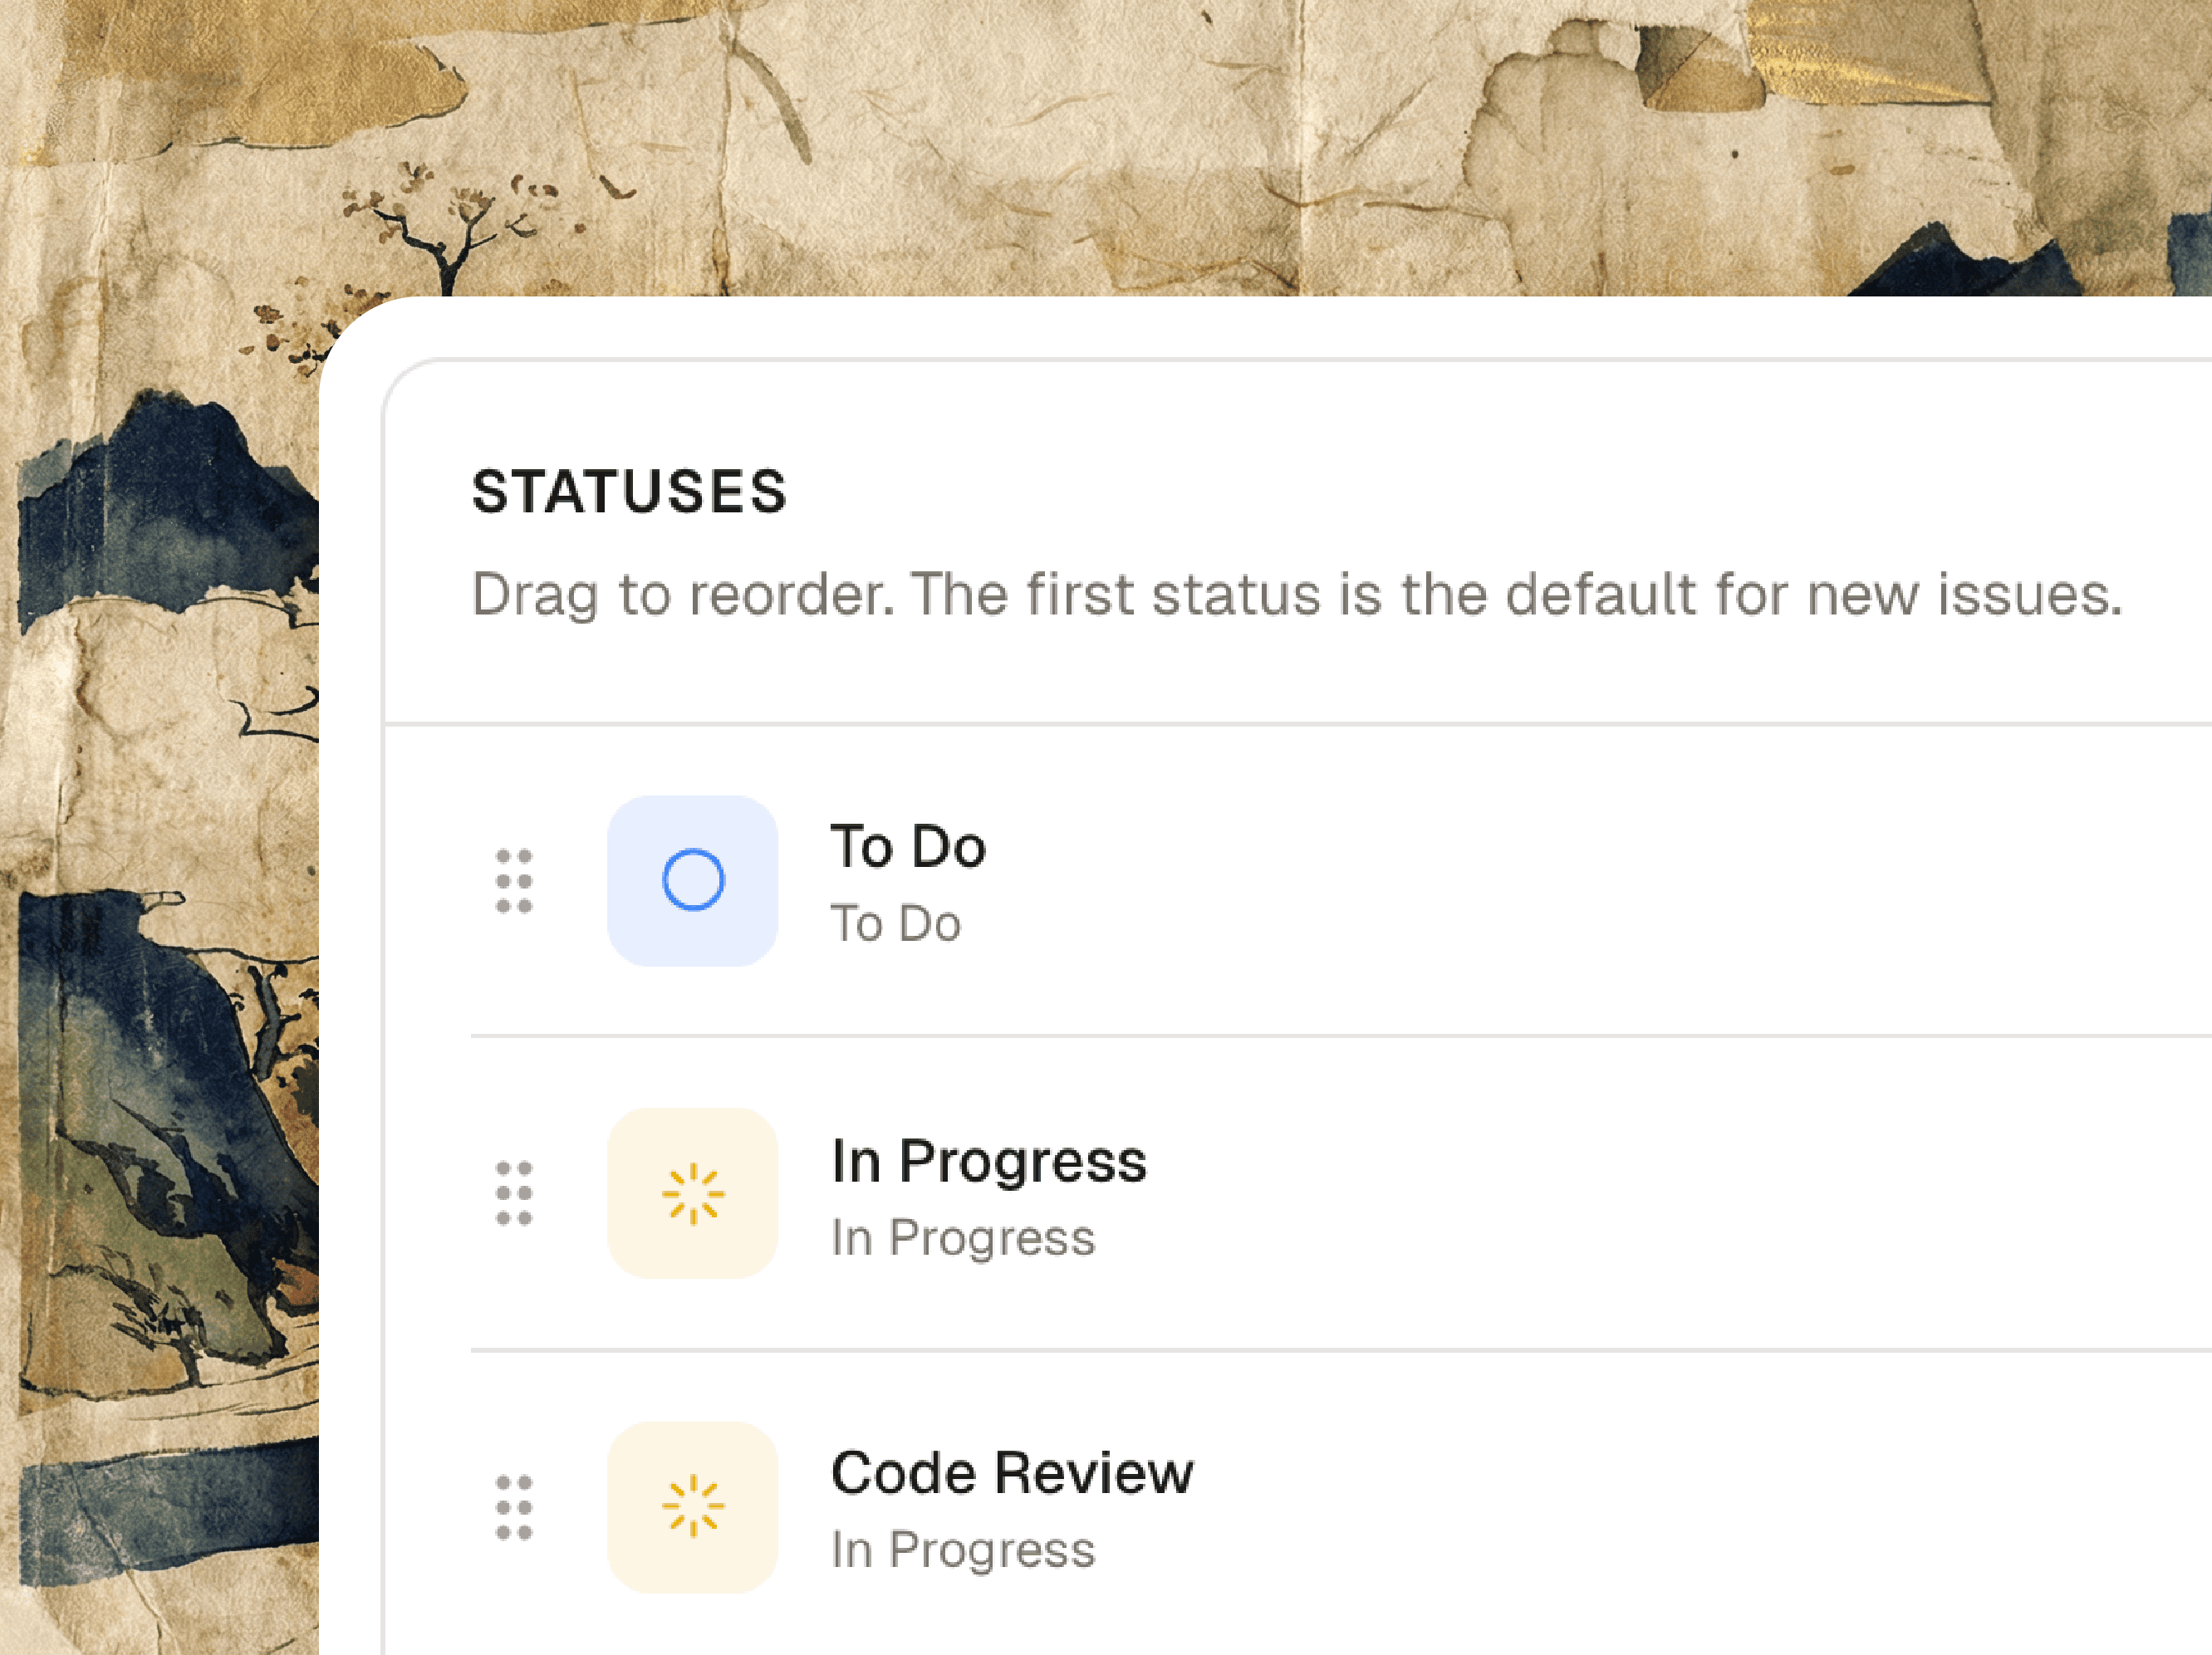The width and height of the screenshot is (2212, 1655).
Task: Click the Code Review status spinner icon
Action: 693,1508
